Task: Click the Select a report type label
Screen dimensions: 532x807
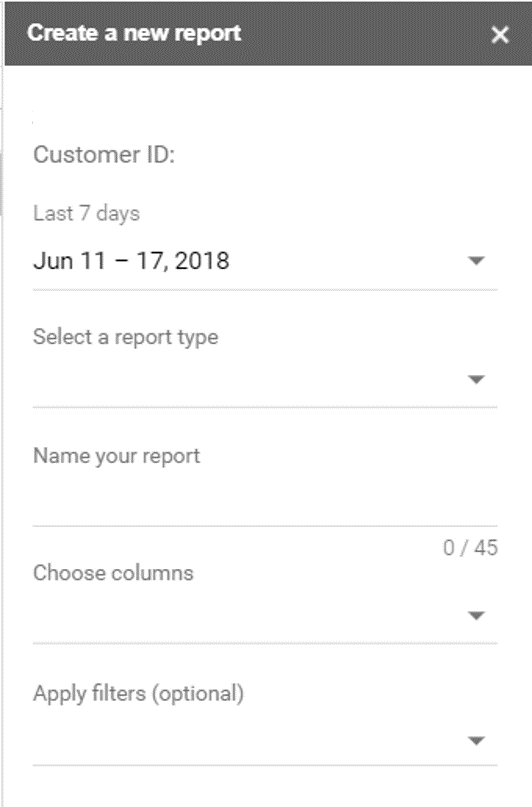Action: coord(126,338)
